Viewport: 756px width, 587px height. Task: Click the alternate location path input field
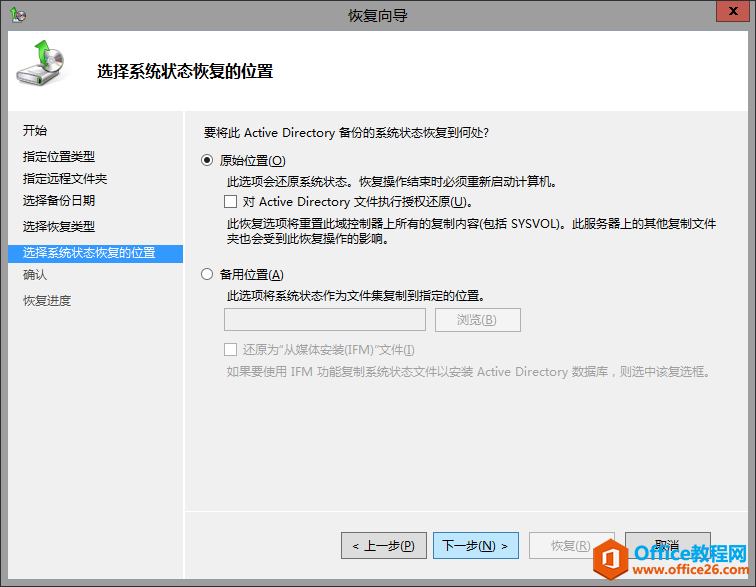(324, 319)
